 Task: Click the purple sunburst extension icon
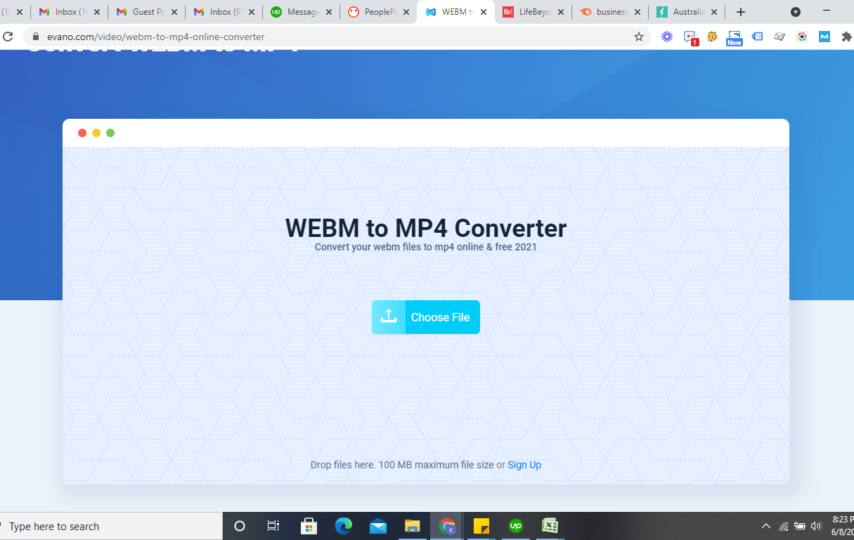point(667,37)
